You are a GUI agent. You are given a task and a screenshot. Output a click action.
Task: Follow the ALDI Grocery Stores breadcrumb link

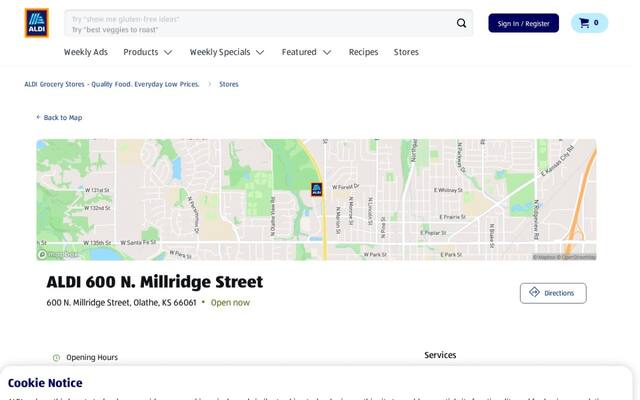112,84
